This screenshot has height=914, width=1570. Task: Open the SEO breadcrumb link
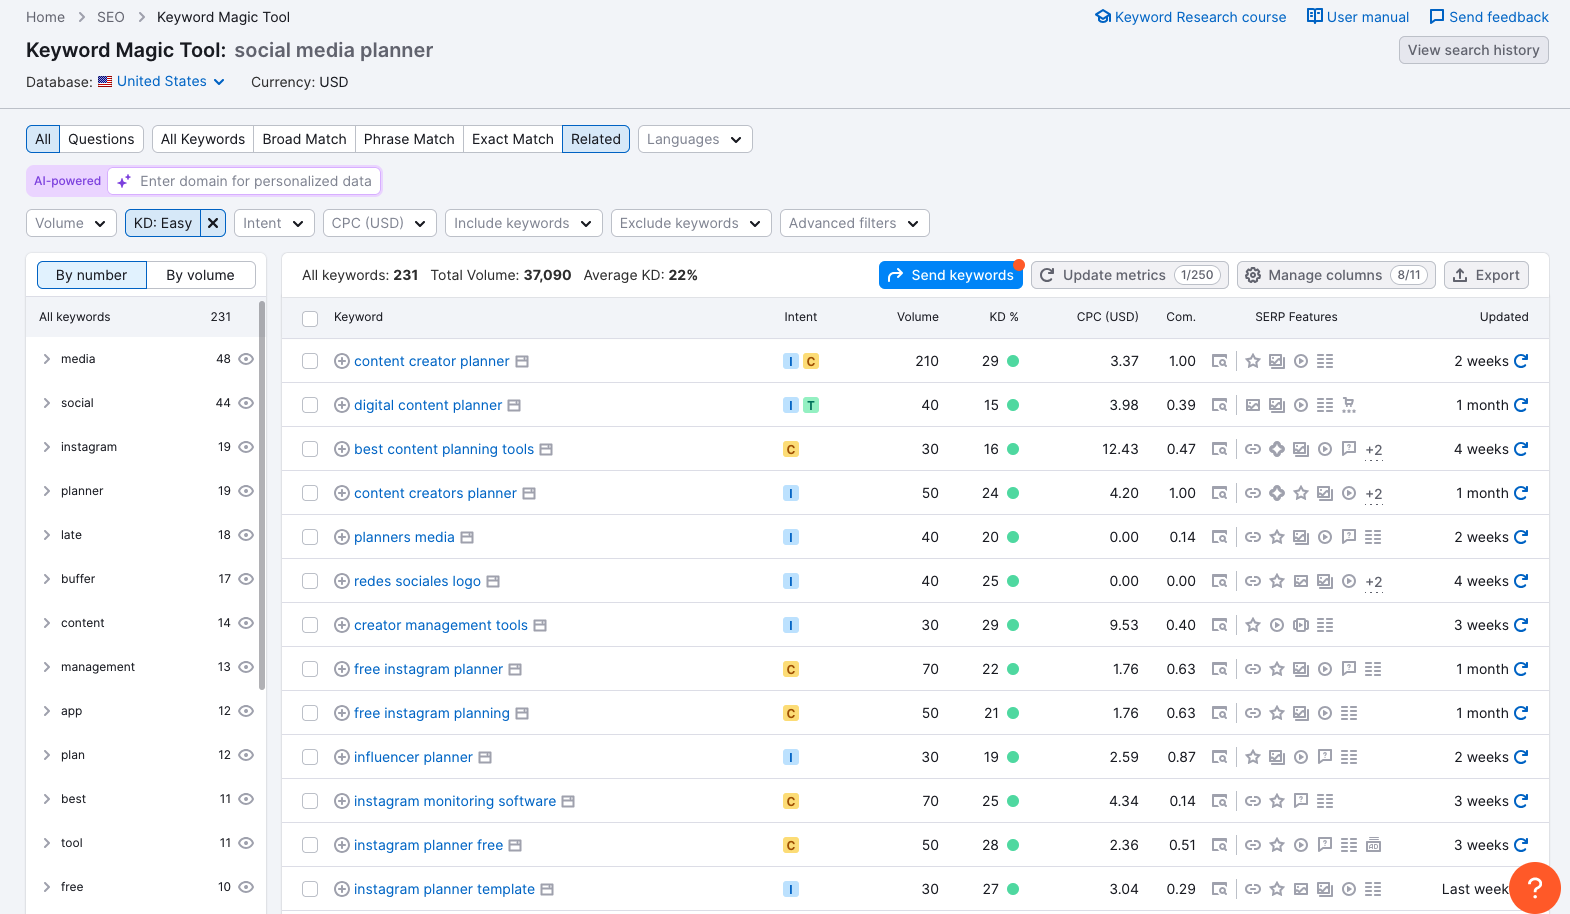click(111, 17)
